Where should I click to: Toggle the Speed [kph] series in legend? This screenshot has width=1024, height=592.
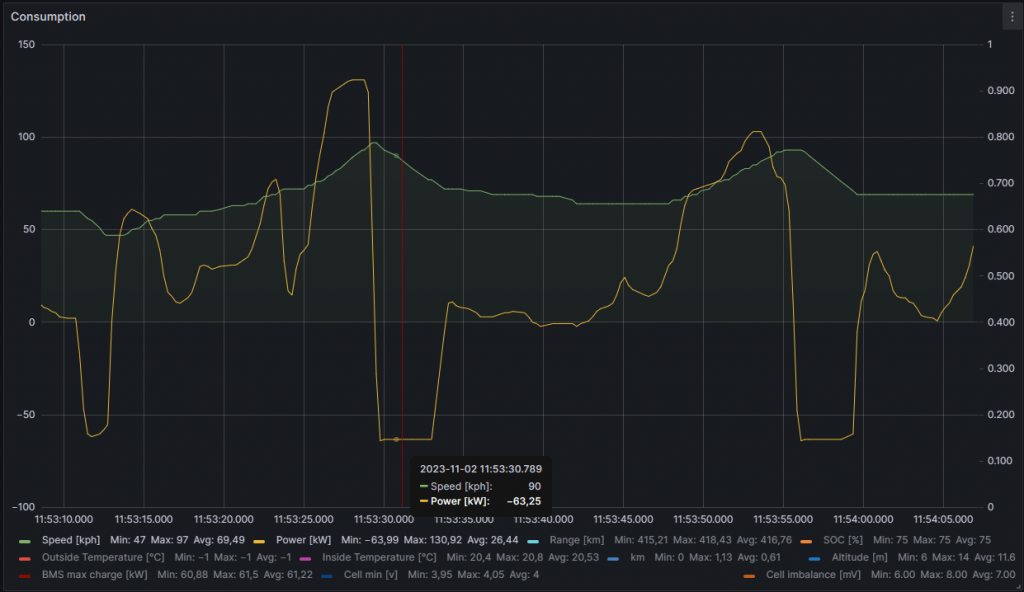click(x=71, y=540)
